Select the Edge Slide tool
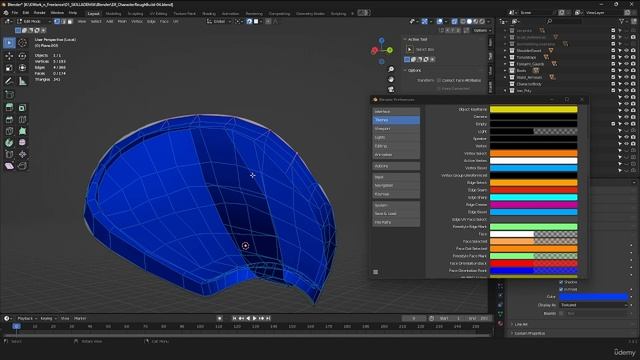The width and height of the screenshot is (640, 360). (9, 154)
